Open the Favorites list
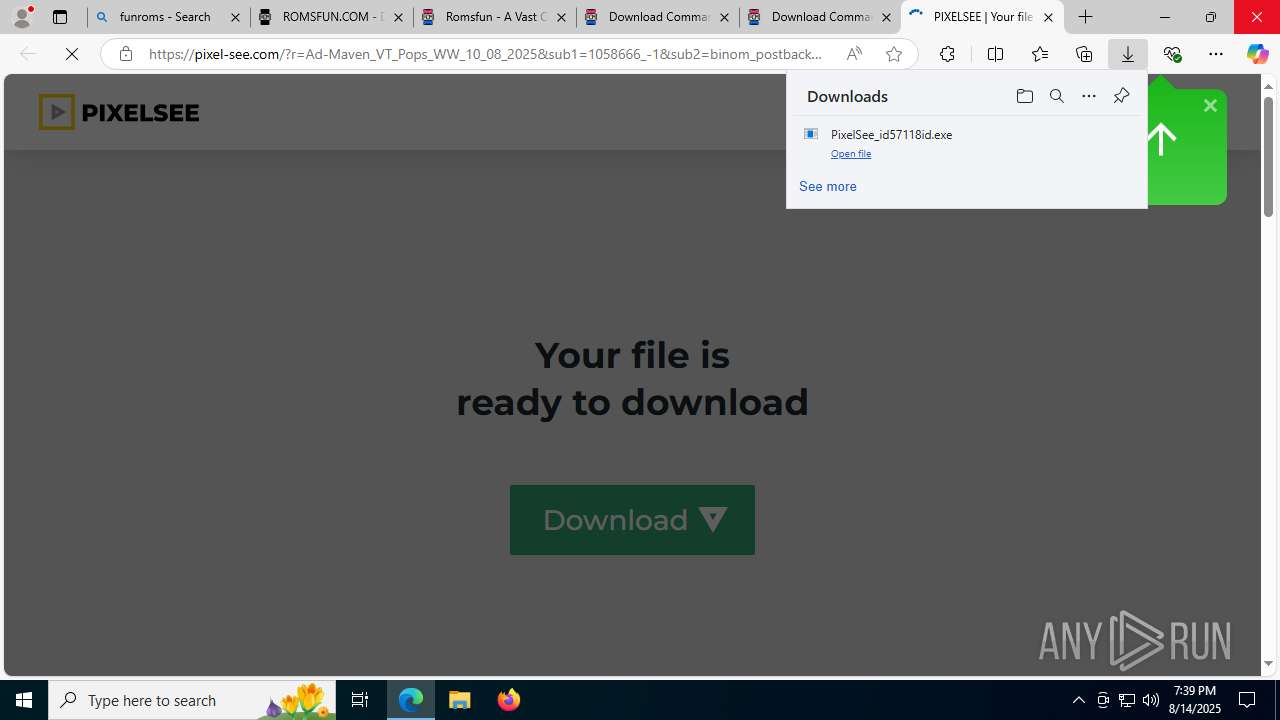The width and height of the screenshot is (1280, 720). point(1039,54)
